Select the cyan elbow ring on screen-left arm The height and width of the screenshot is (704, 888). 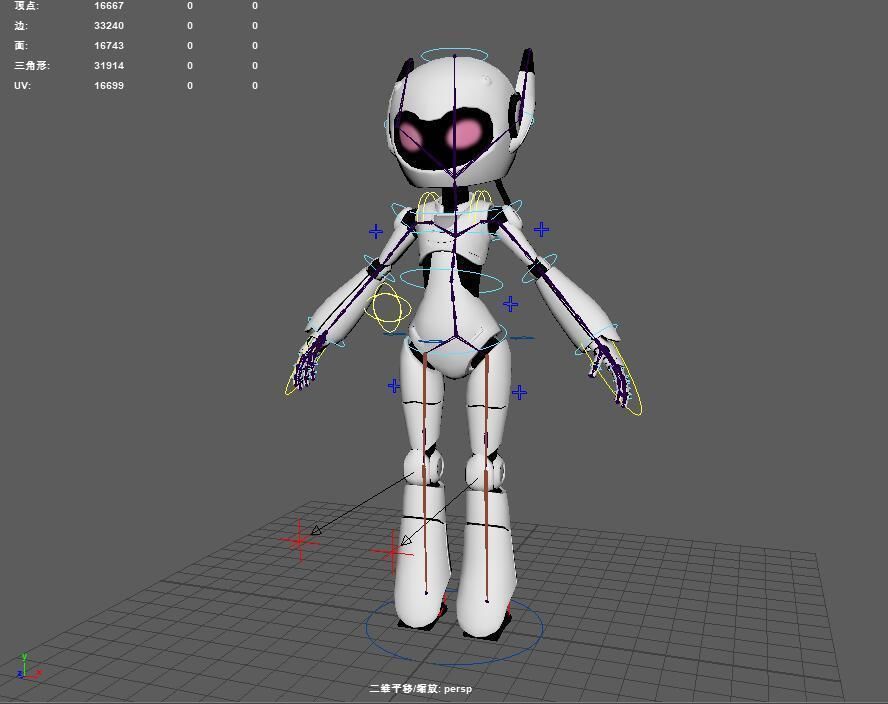click(x=378, y=268)
